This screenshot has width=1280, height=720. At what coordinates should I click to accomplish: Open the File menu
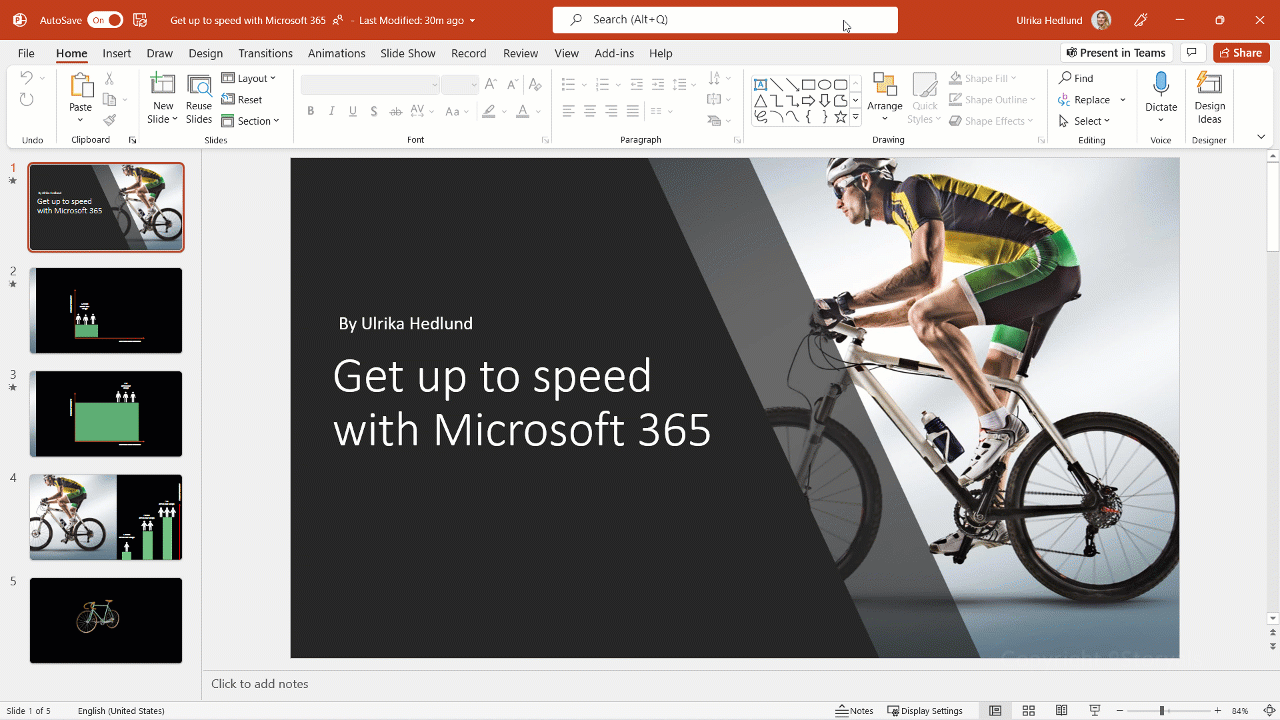click(x=26, y=53)
